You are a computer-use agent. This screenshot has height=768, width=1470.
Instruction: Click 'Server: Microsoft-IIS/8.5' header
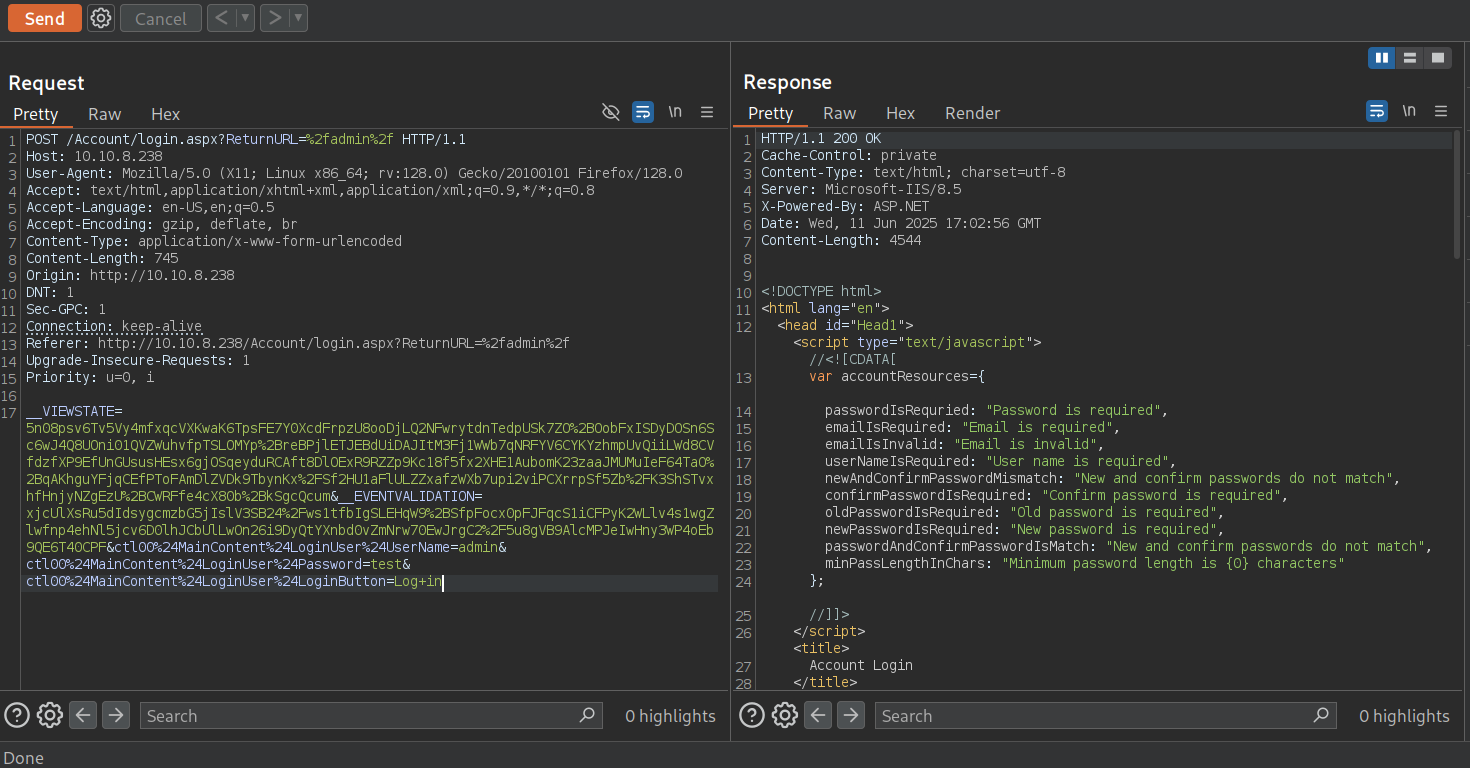tap(861, 189)
